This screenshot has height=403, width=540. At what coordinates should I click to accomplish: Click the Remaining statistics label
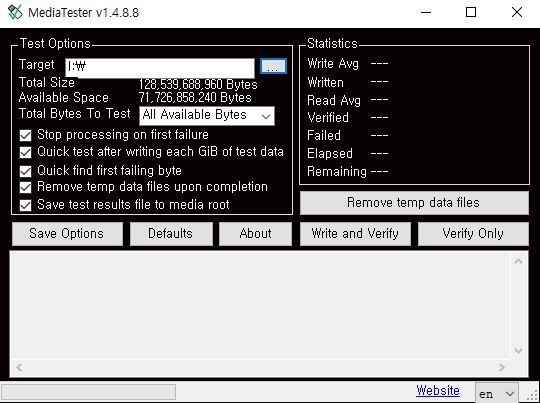point(336,172)
